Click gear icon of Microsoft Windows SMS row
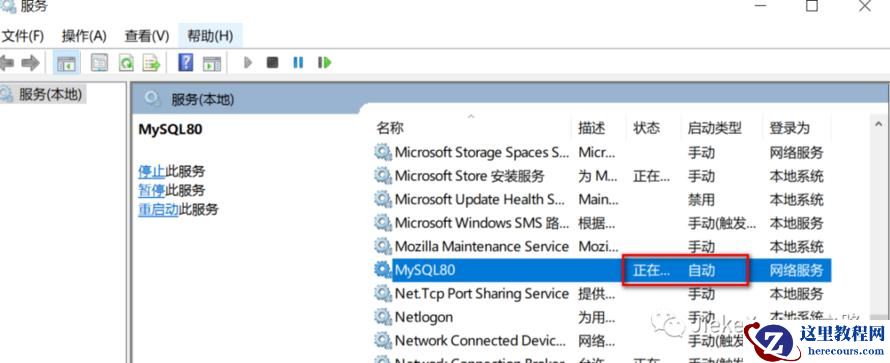Screen dimensions: 890x363 [x=383, y=223]
